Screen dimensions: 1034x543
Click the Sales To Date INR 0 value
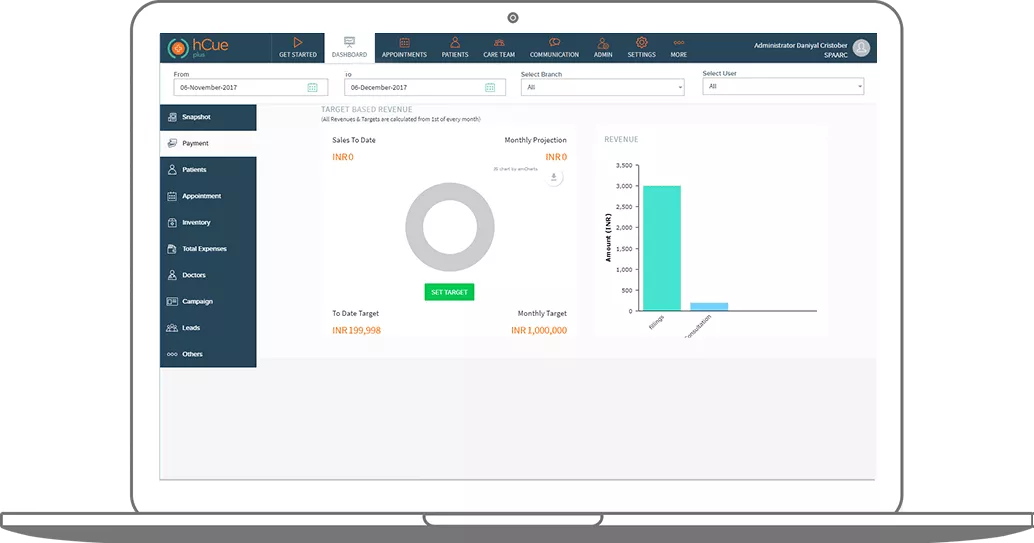(343, 157)
